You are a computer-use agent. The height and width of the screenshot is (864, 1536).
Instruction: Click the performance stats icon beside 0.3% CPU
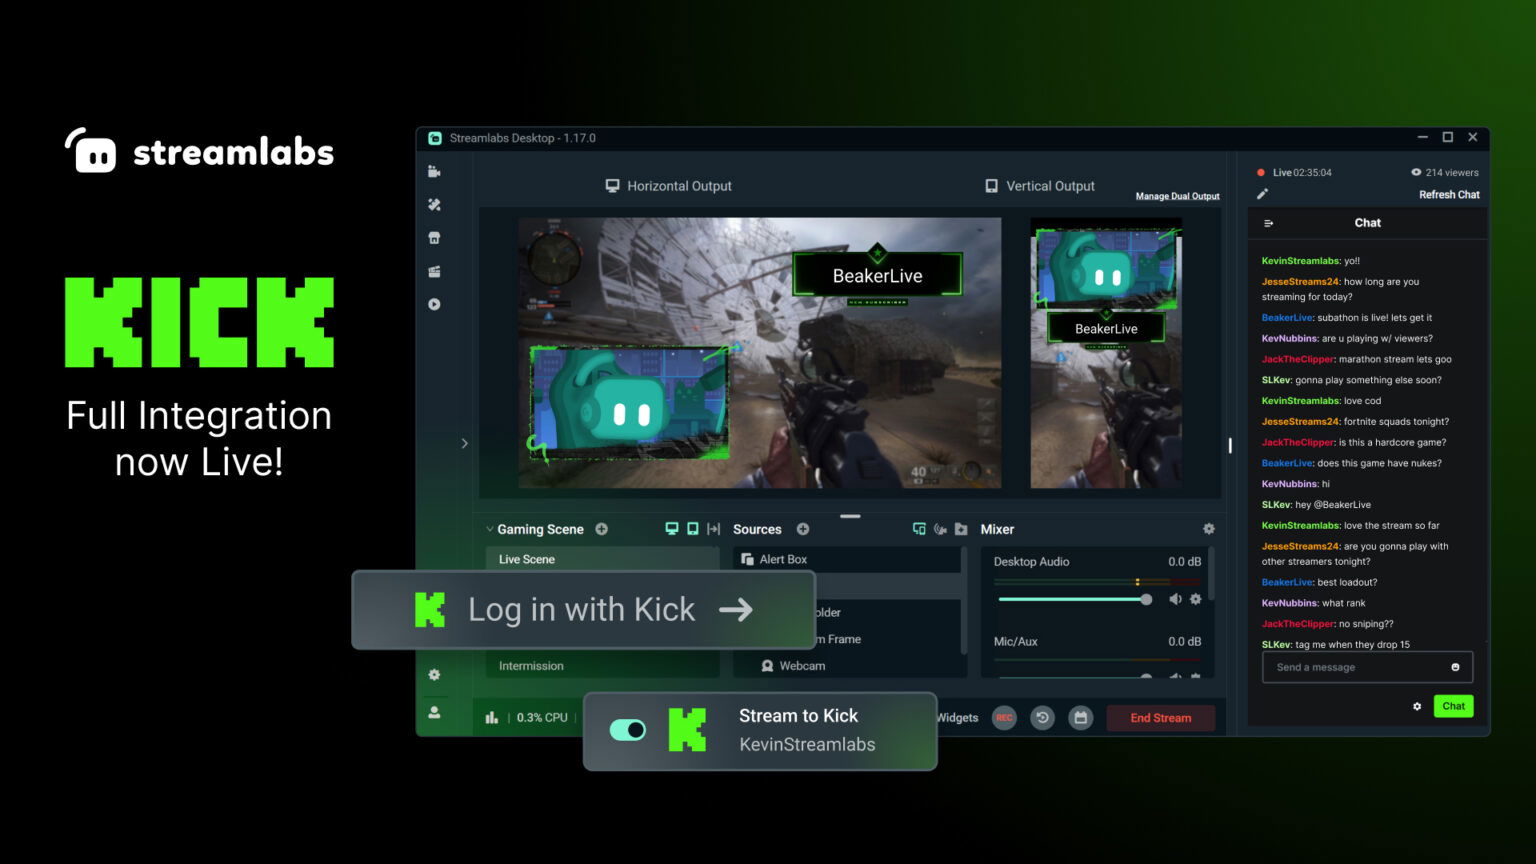(x=491, y=717)
